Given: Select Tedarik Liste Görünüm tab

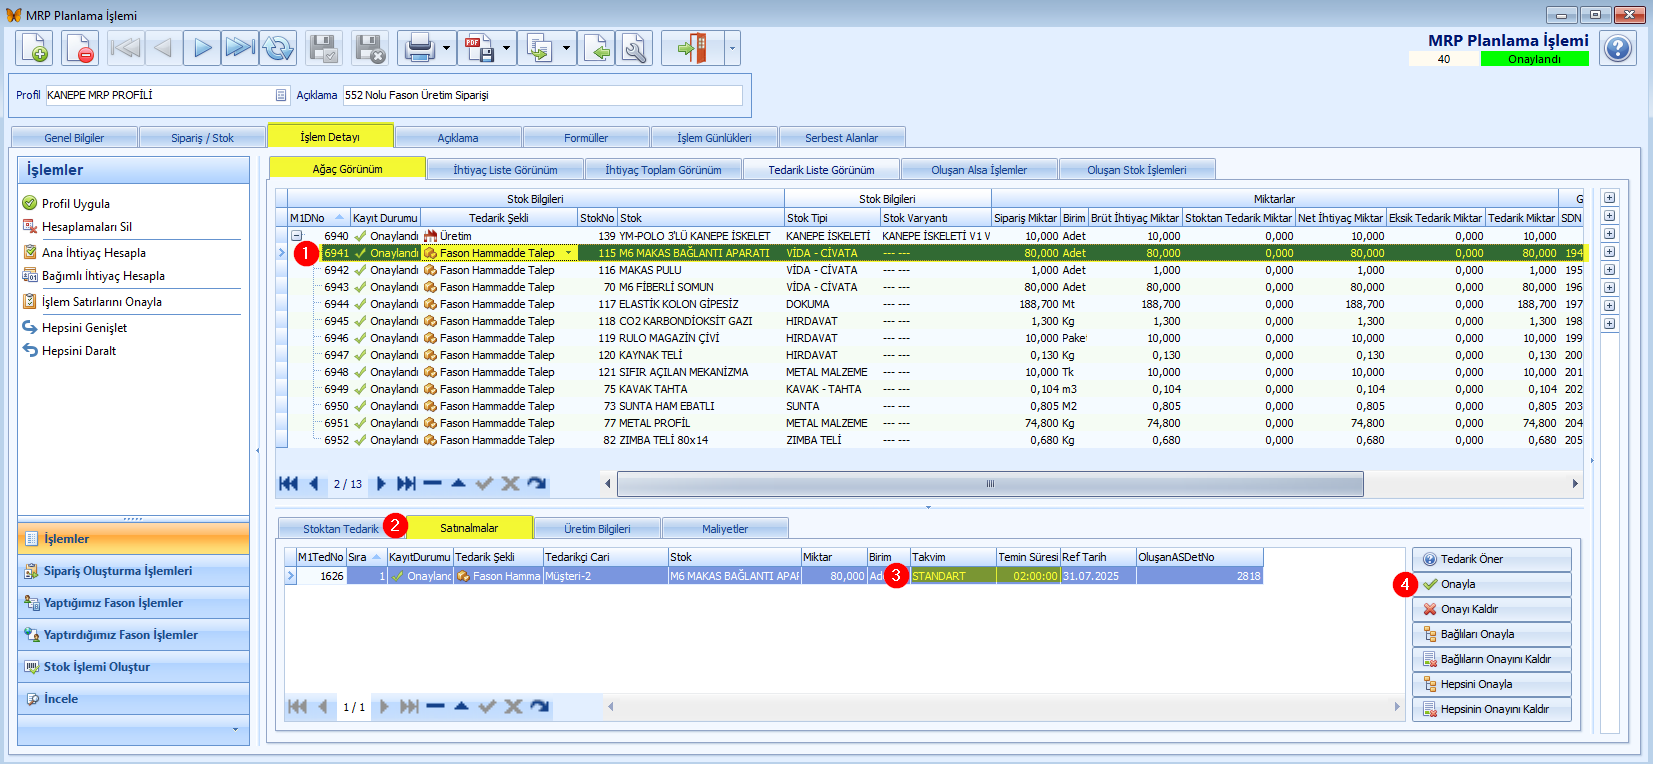Looking at the screenshot, I should pos(821,170).
